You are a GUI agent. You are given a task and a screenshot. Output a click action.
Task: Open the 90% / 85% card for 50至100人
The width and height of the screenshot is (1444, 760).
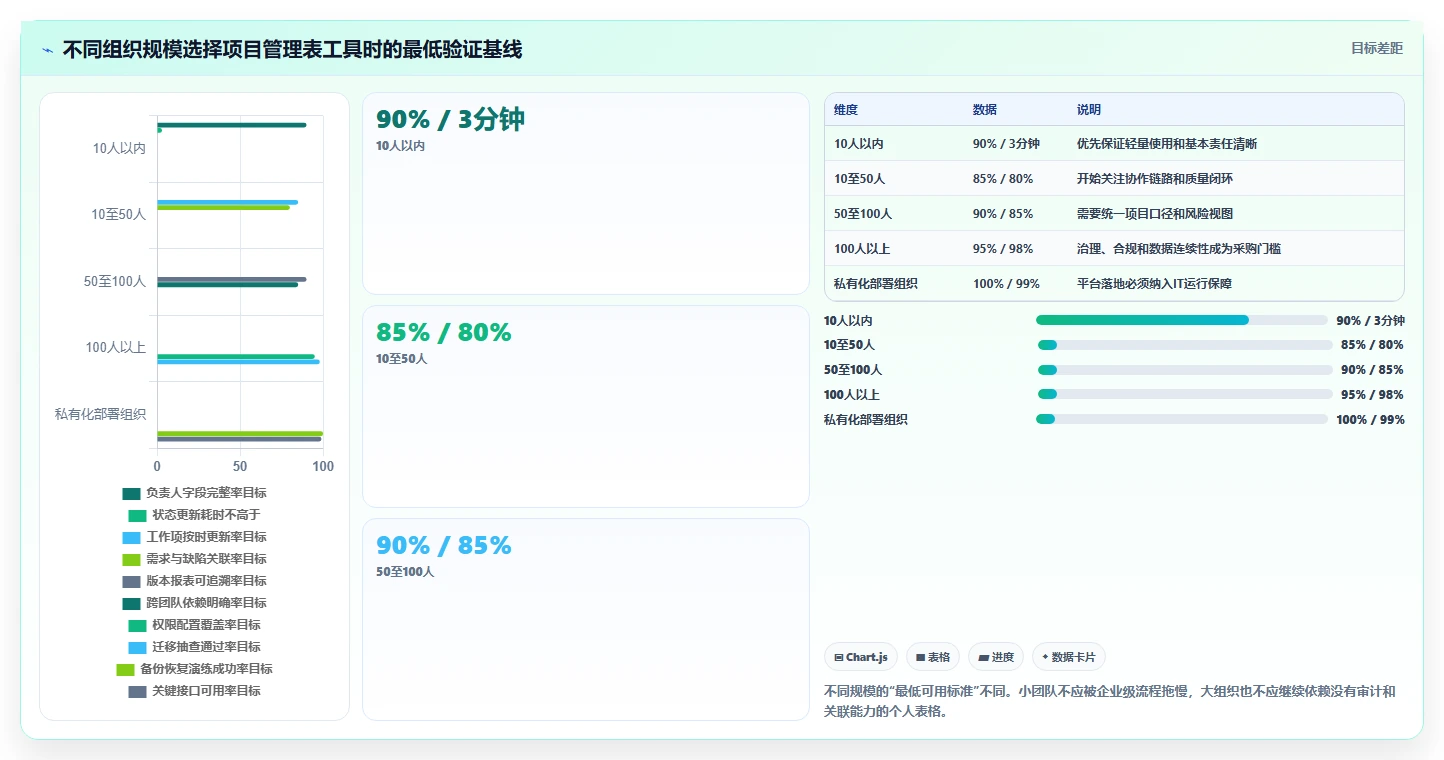click(586, 619)
